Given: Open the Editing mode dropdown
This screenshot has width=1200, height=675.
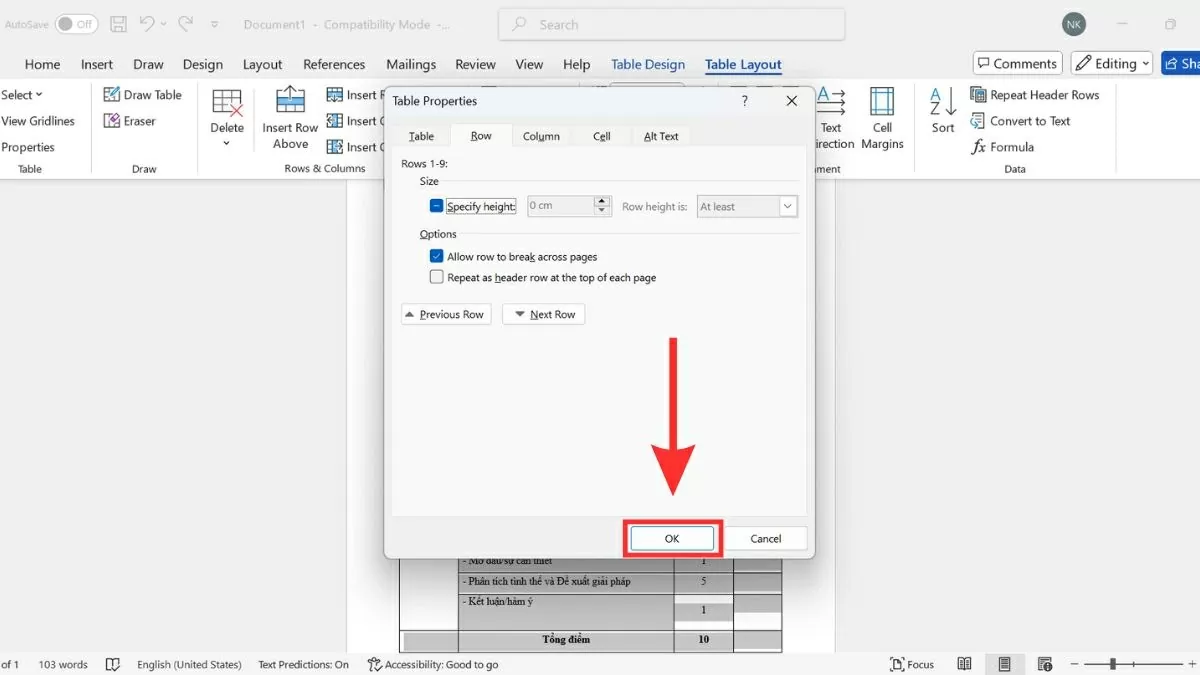Looking at the screenshot, I should 1112,63.
